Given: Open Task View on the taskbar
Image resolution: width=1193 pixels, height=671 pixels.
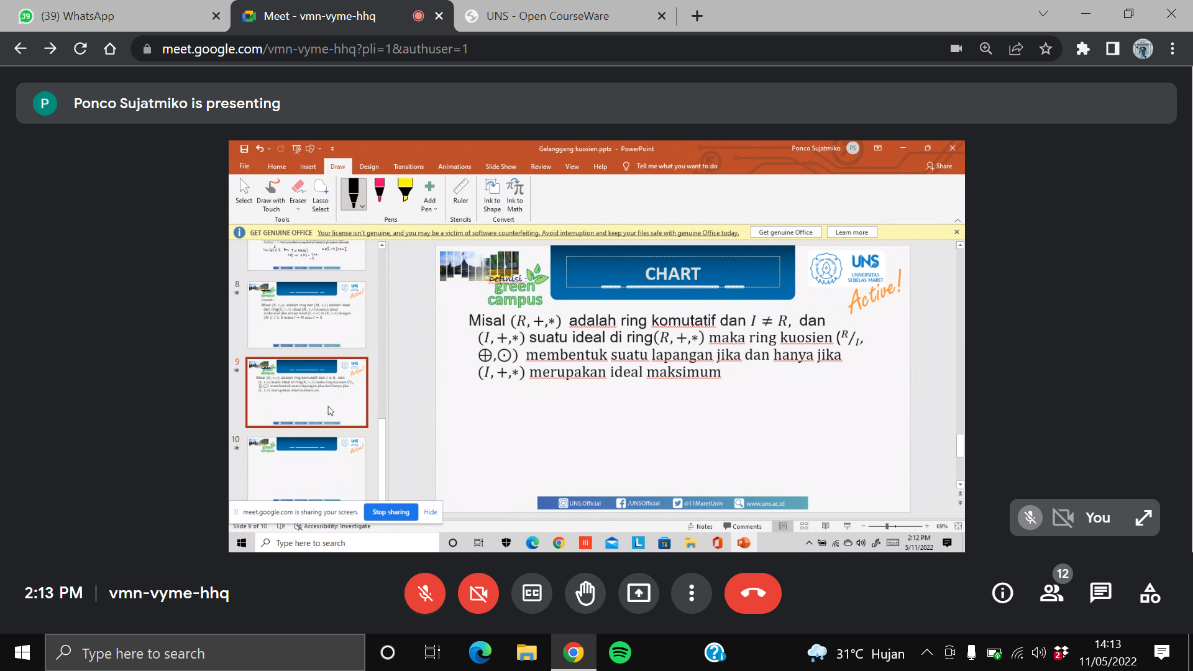Looking at the screenshot, I should click(432, 653).
